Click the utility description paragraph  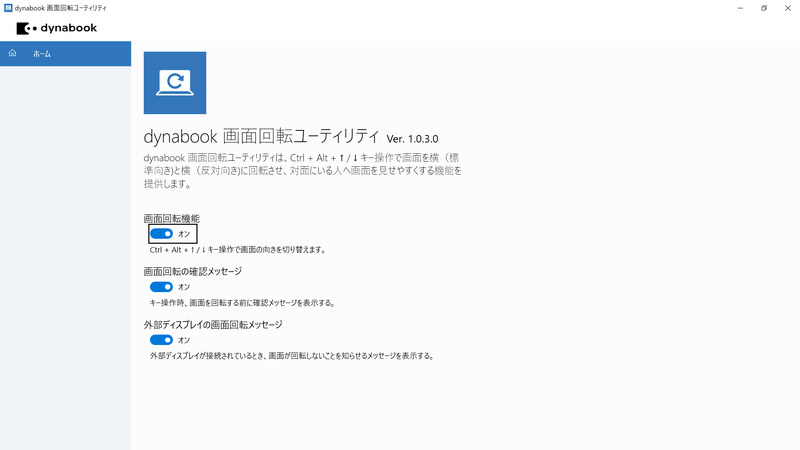[x=303, y=170]
